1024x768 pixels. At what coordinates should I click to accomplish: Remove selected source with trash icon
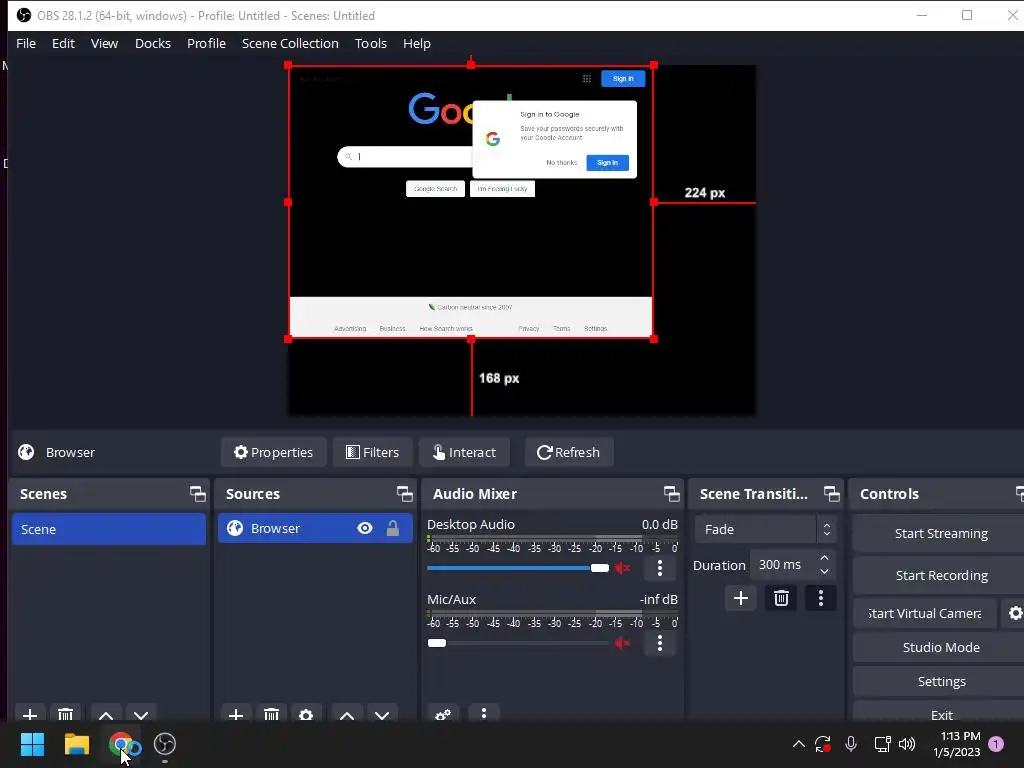tap(271, 714)
